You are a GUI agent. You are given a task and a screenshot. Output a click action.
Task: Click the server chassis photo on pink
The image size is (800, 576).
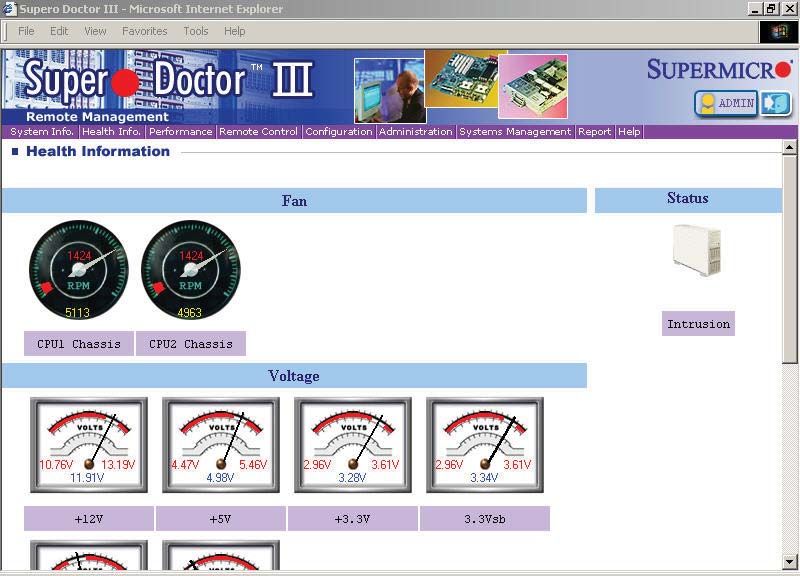click(x=533, y=86)
